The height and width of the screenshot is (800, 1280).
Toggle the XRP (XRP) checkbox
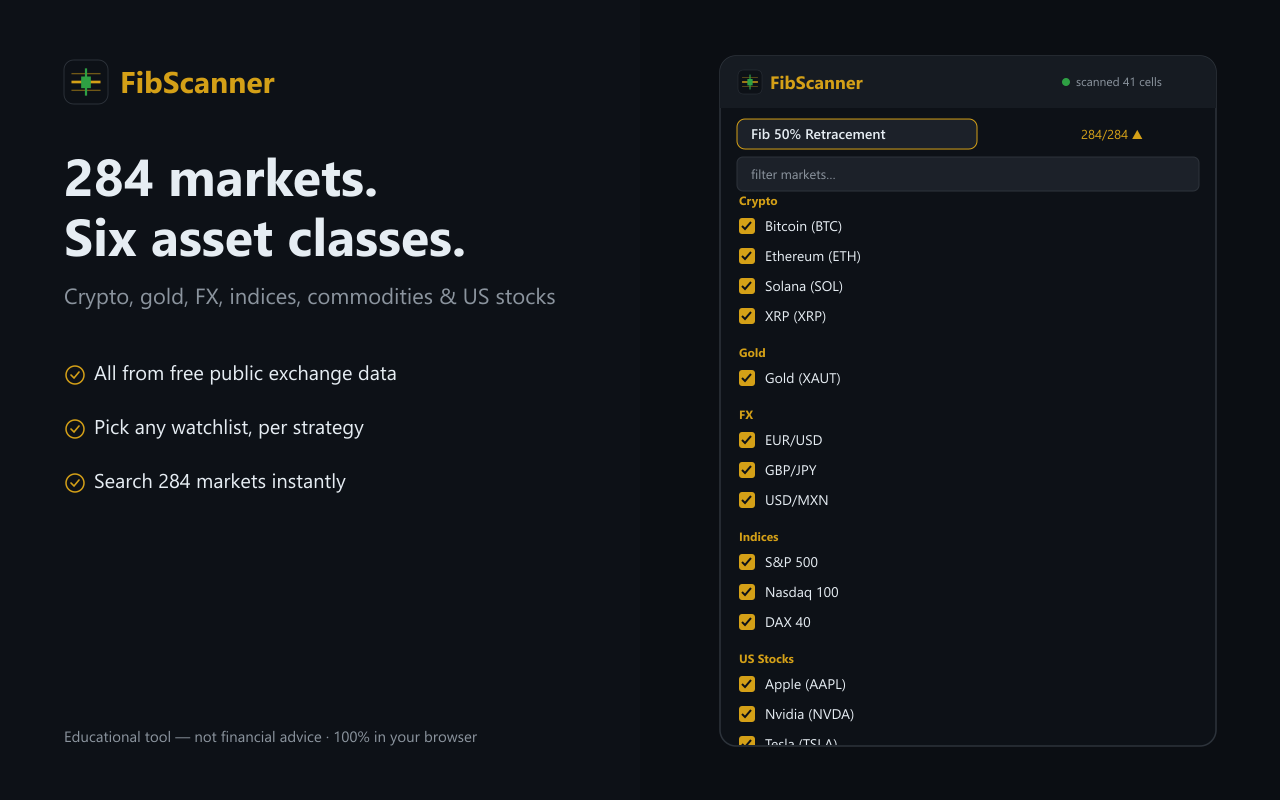tap(747, 316)
